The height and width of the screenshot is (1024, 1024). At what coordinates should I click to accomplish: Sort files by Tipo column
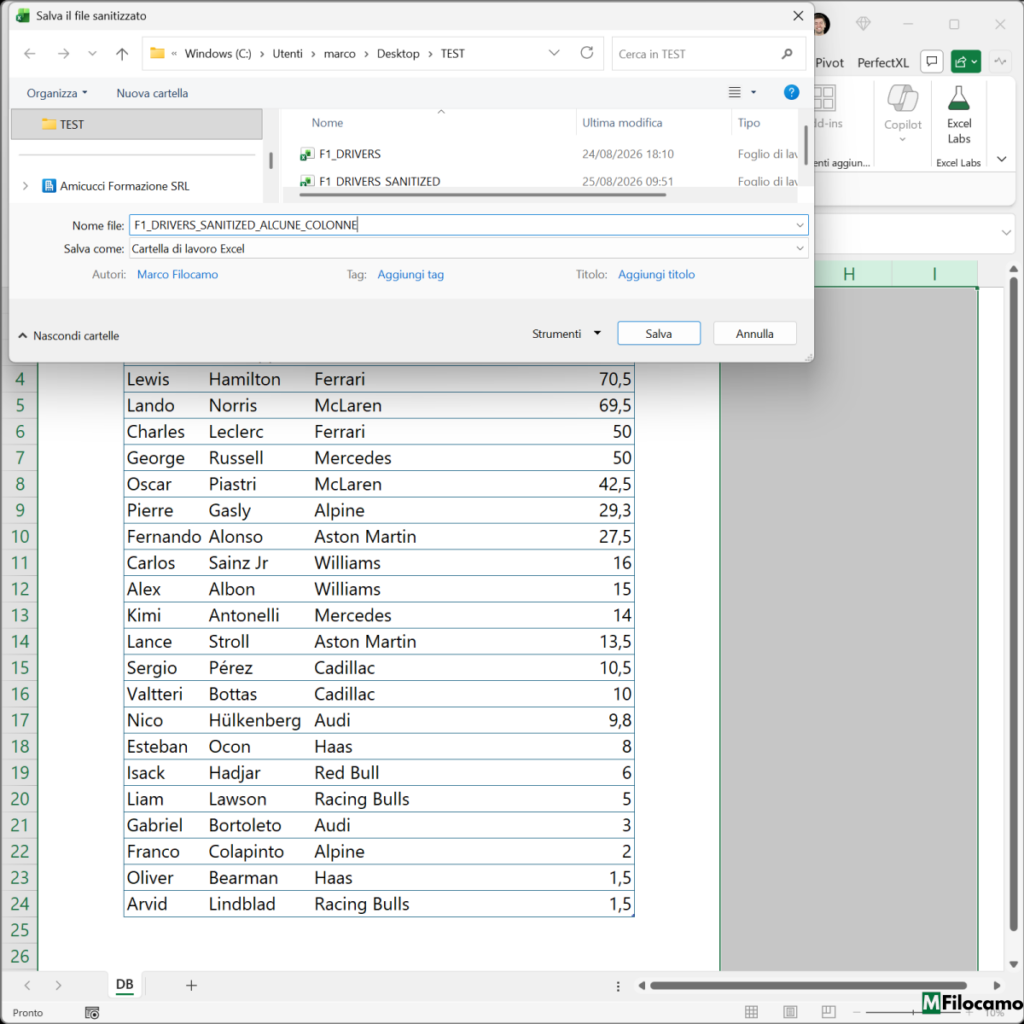pyautogui.click(x=748, y=123)
